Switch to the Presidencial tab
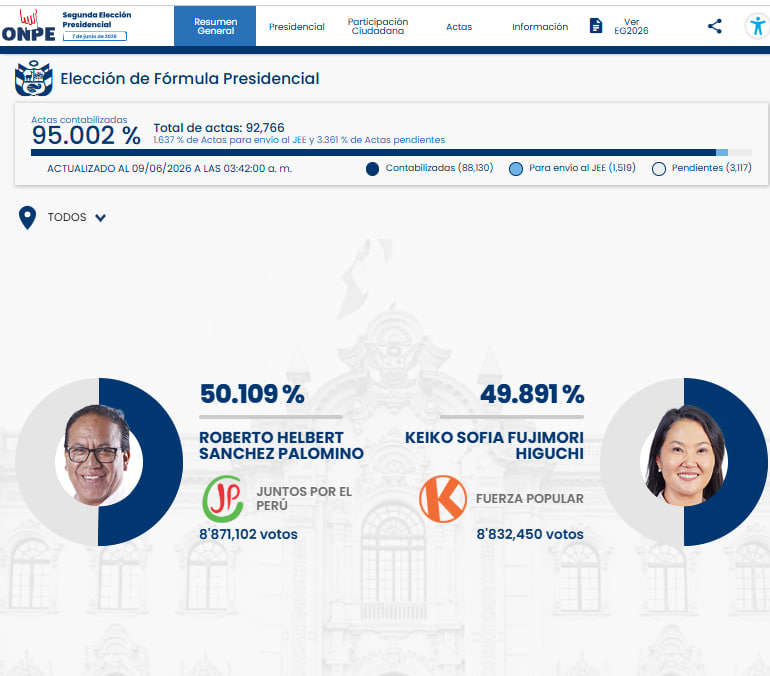 (297, 27)
